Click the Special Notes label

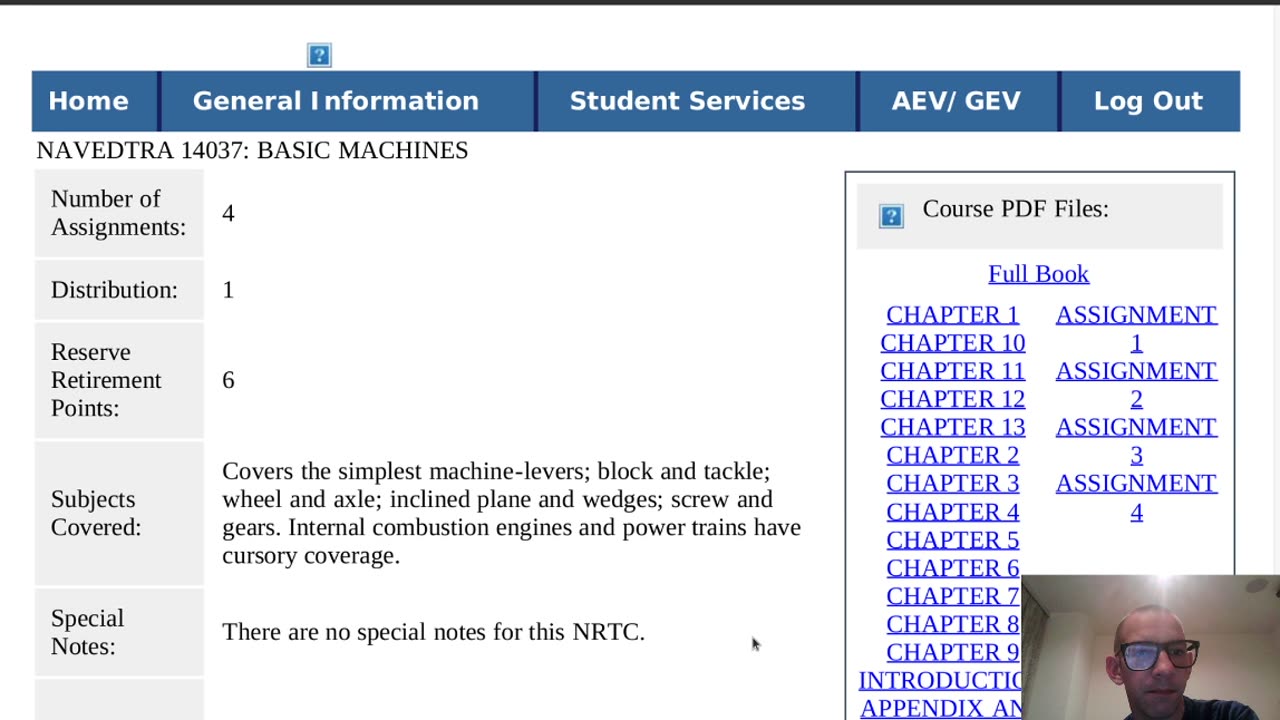(88, 632)
